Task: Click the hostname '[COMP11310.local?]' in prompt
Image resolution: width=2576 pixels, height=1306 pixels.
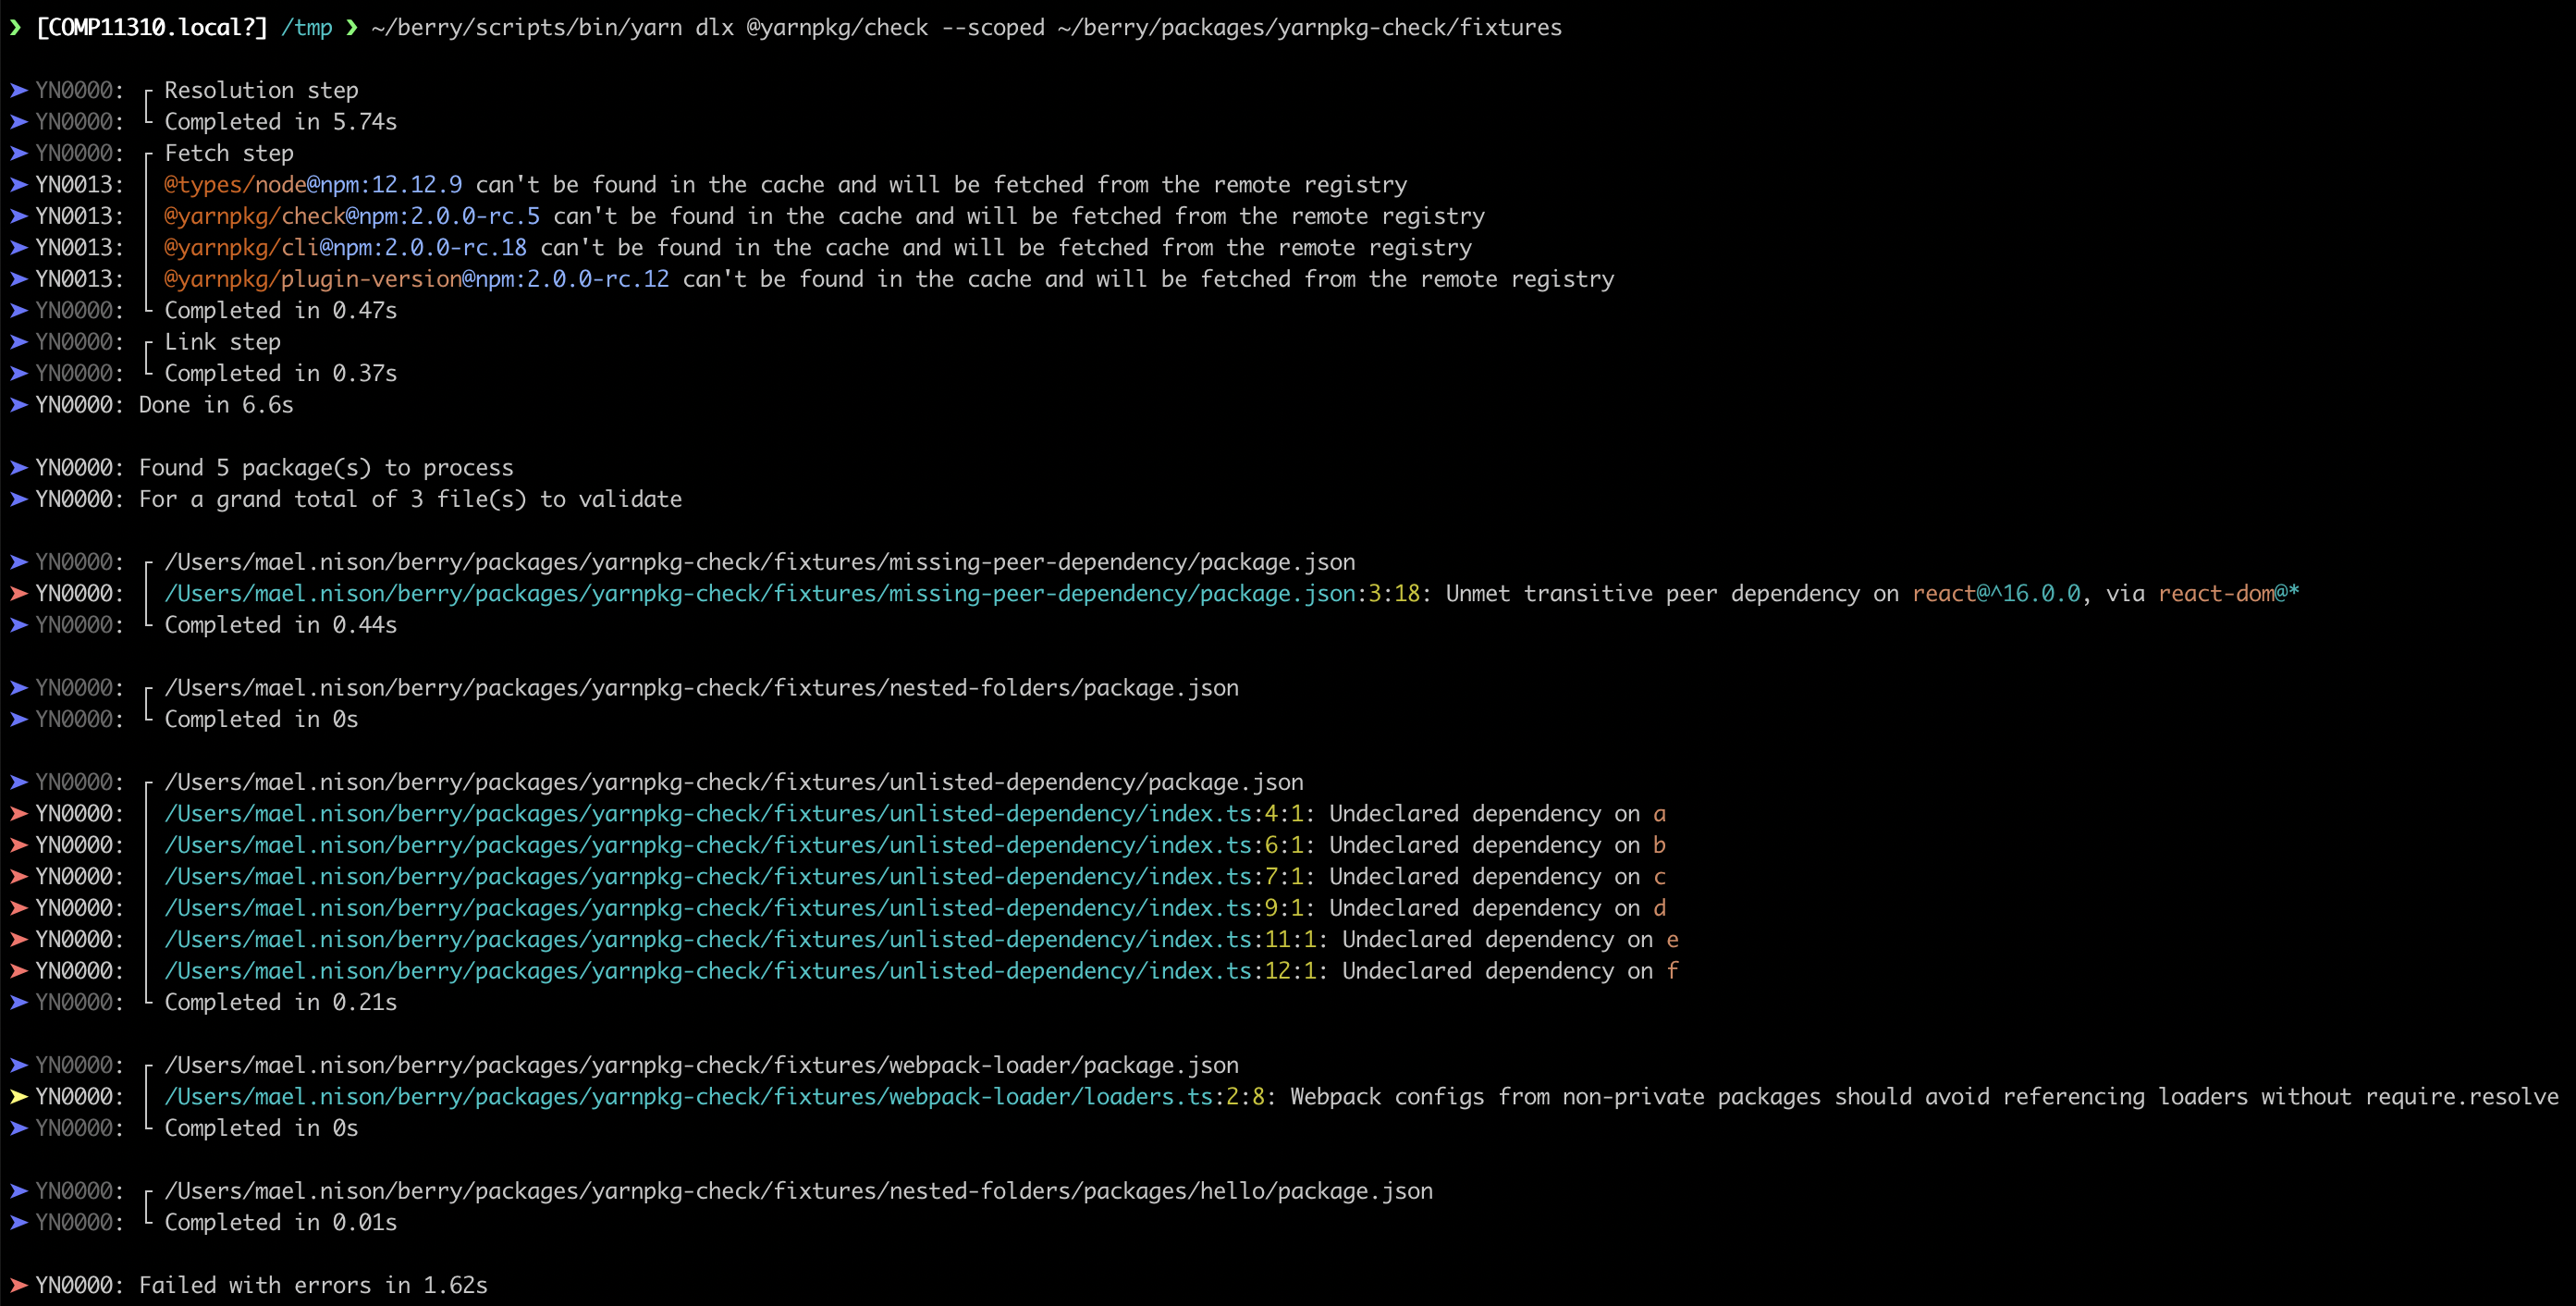Action: pos(150,27)
